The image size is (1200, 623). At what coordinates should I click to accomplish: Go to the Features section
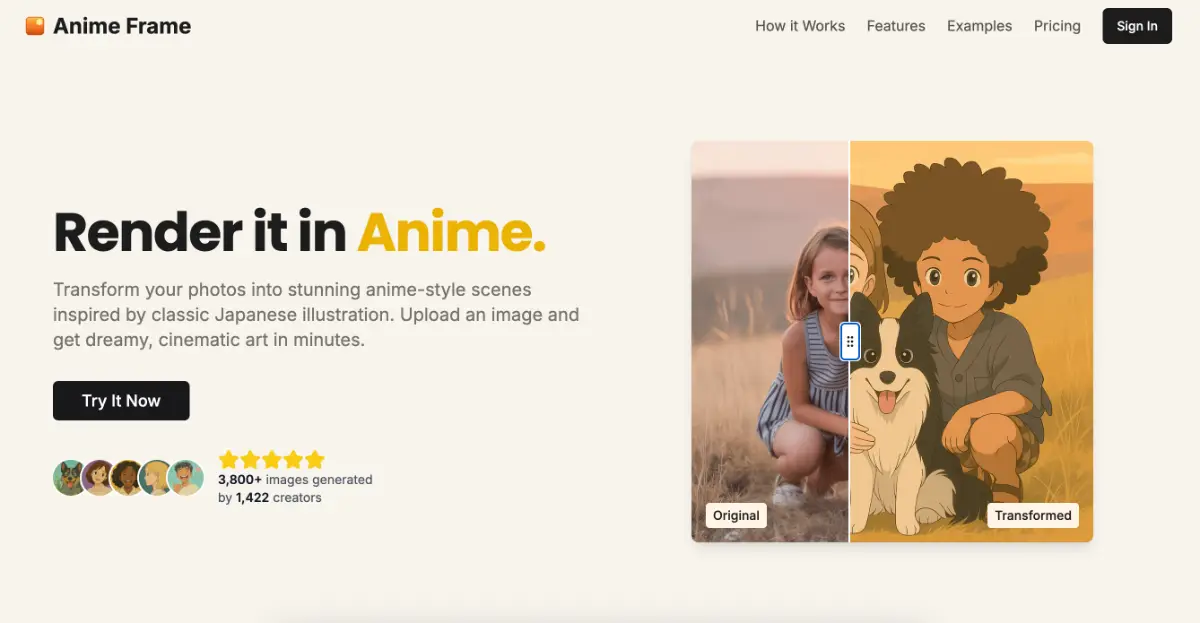coord(896,26)
